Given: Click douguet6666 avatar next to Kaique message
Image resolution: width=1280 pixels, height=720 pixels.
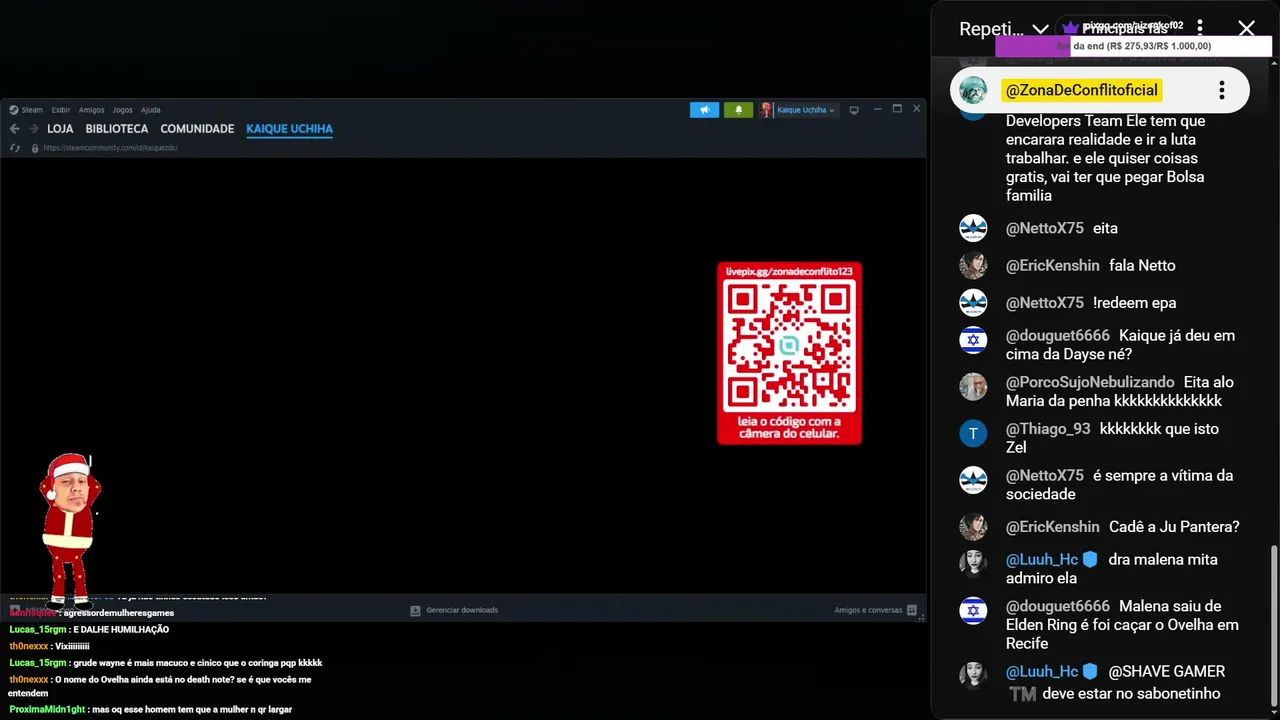Looking at the screenshot, I should pos(973,340).
